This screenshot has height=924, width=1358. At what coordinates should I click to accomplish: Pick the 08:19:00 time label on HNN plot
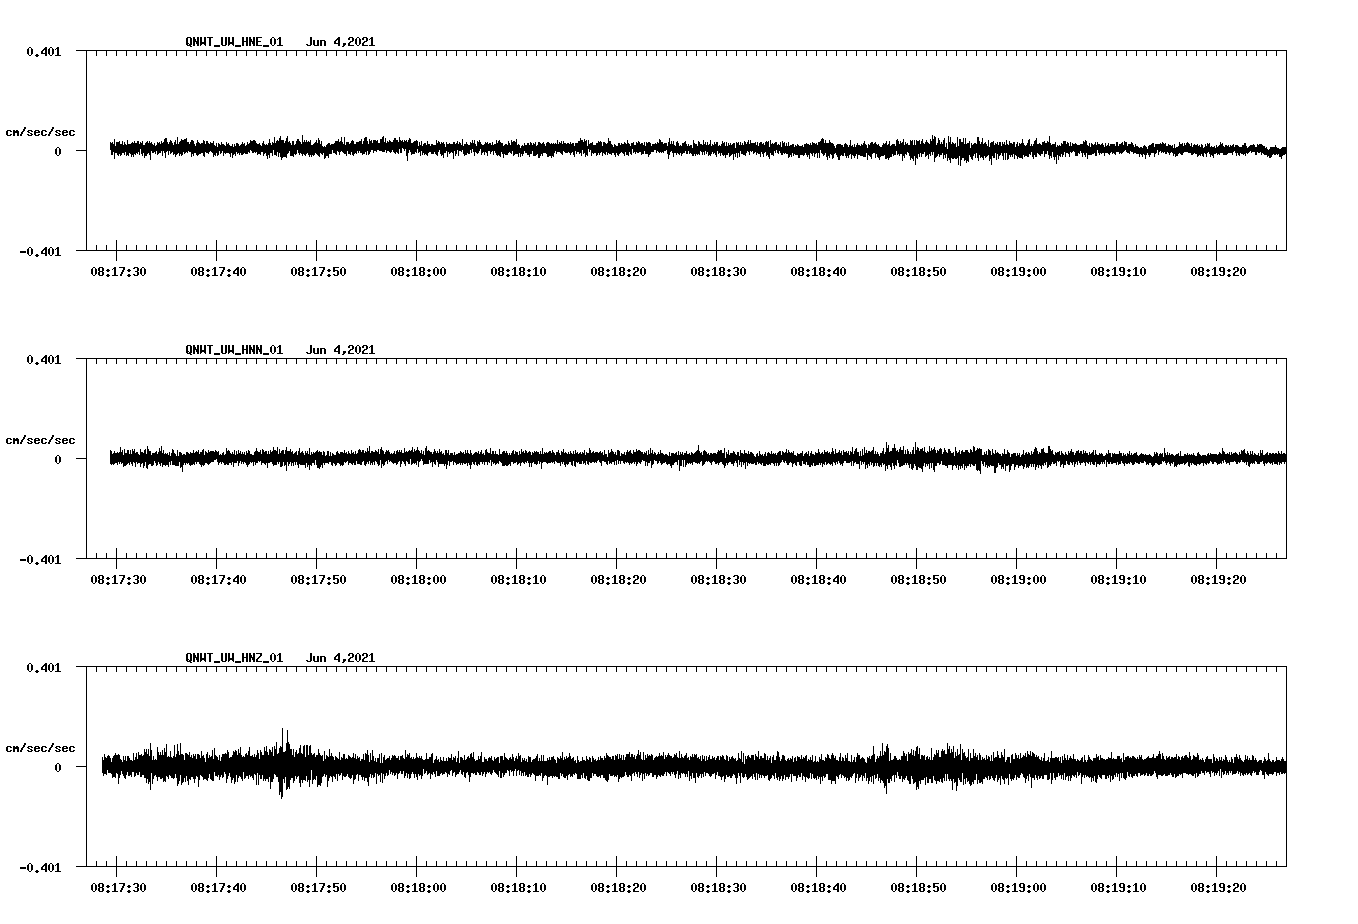click(x=1018, y=580)
